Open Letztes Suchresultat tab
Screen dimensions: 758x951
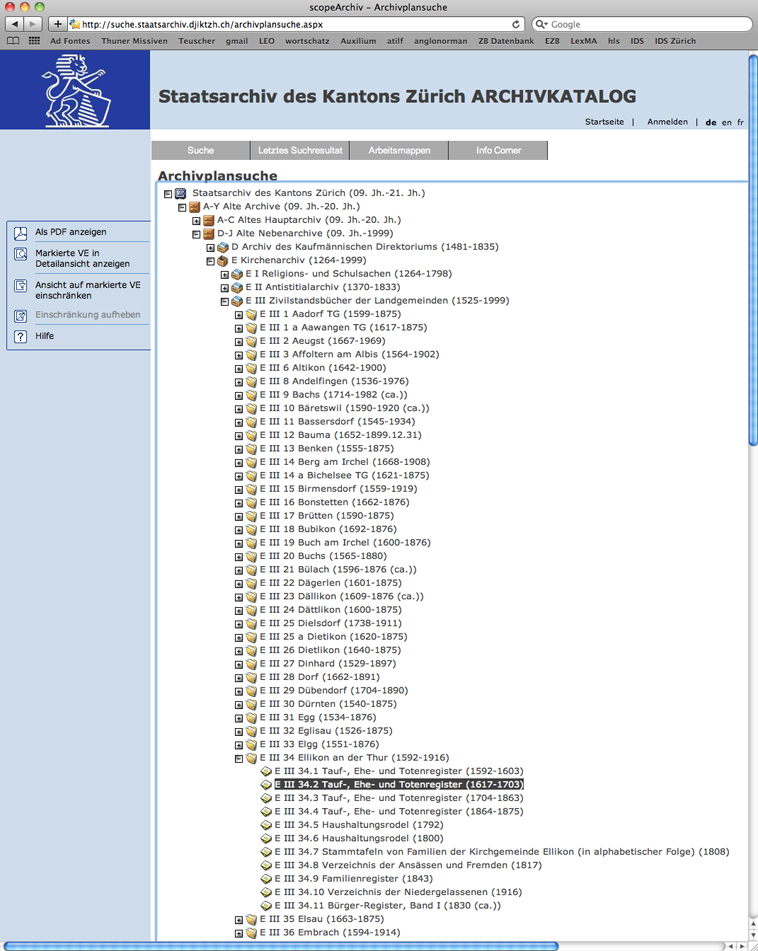[x=300, y=150]
